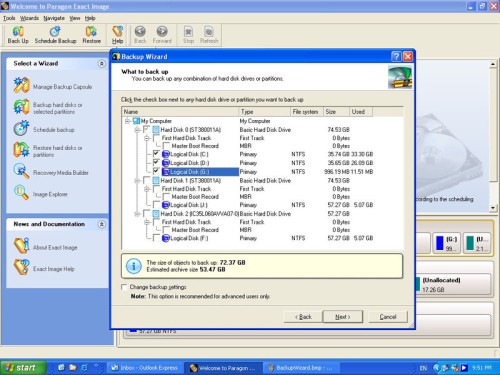Click the (G:) partition block in disk map
This screenshot has width=500, height=375.
447,243
